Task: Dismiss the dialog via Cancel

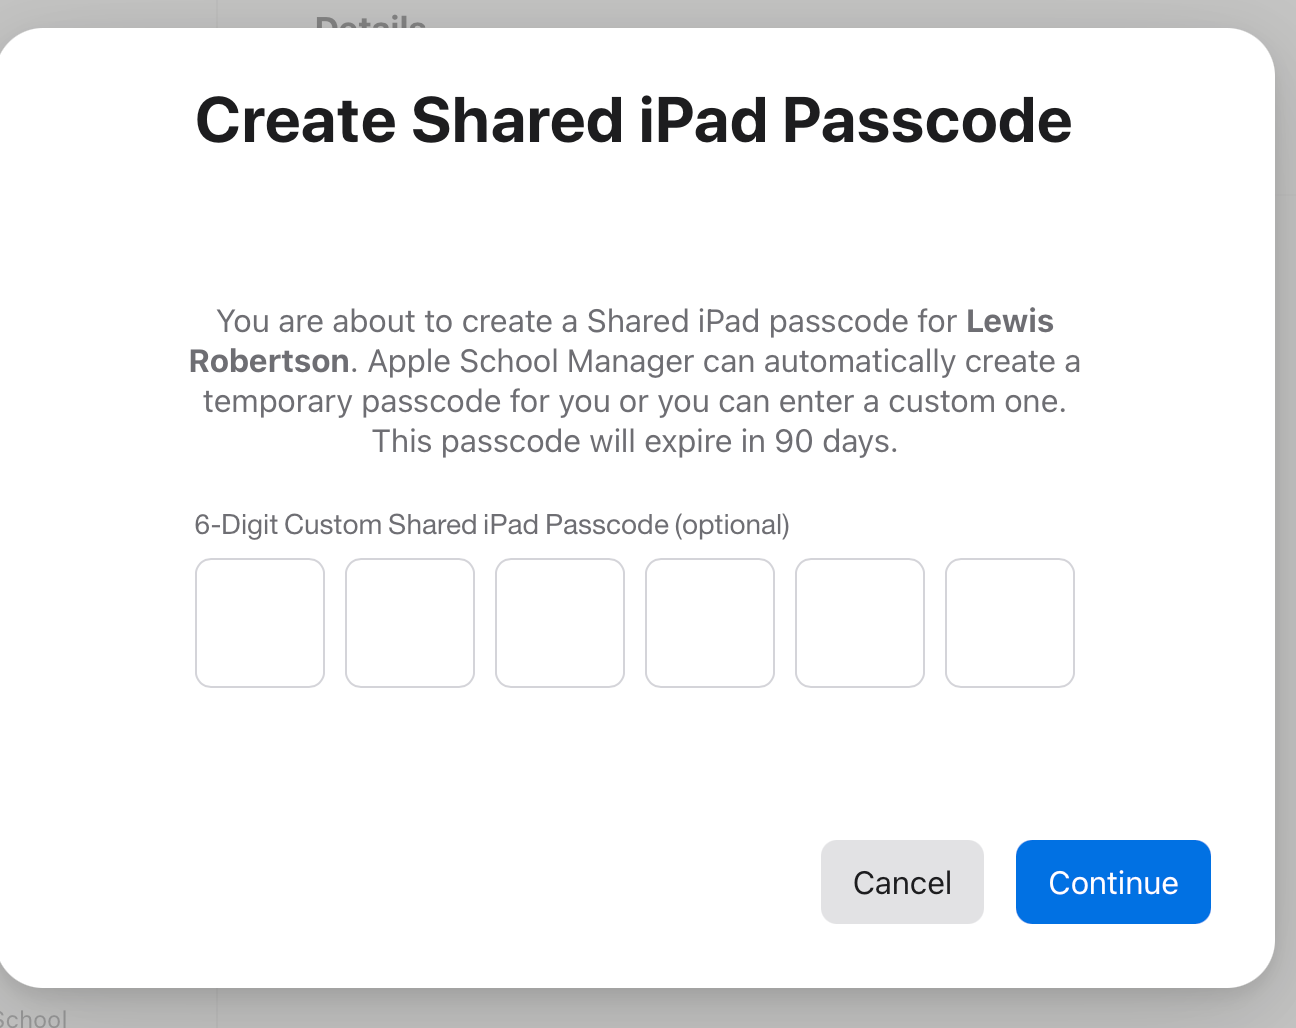Action: point(901,882)
